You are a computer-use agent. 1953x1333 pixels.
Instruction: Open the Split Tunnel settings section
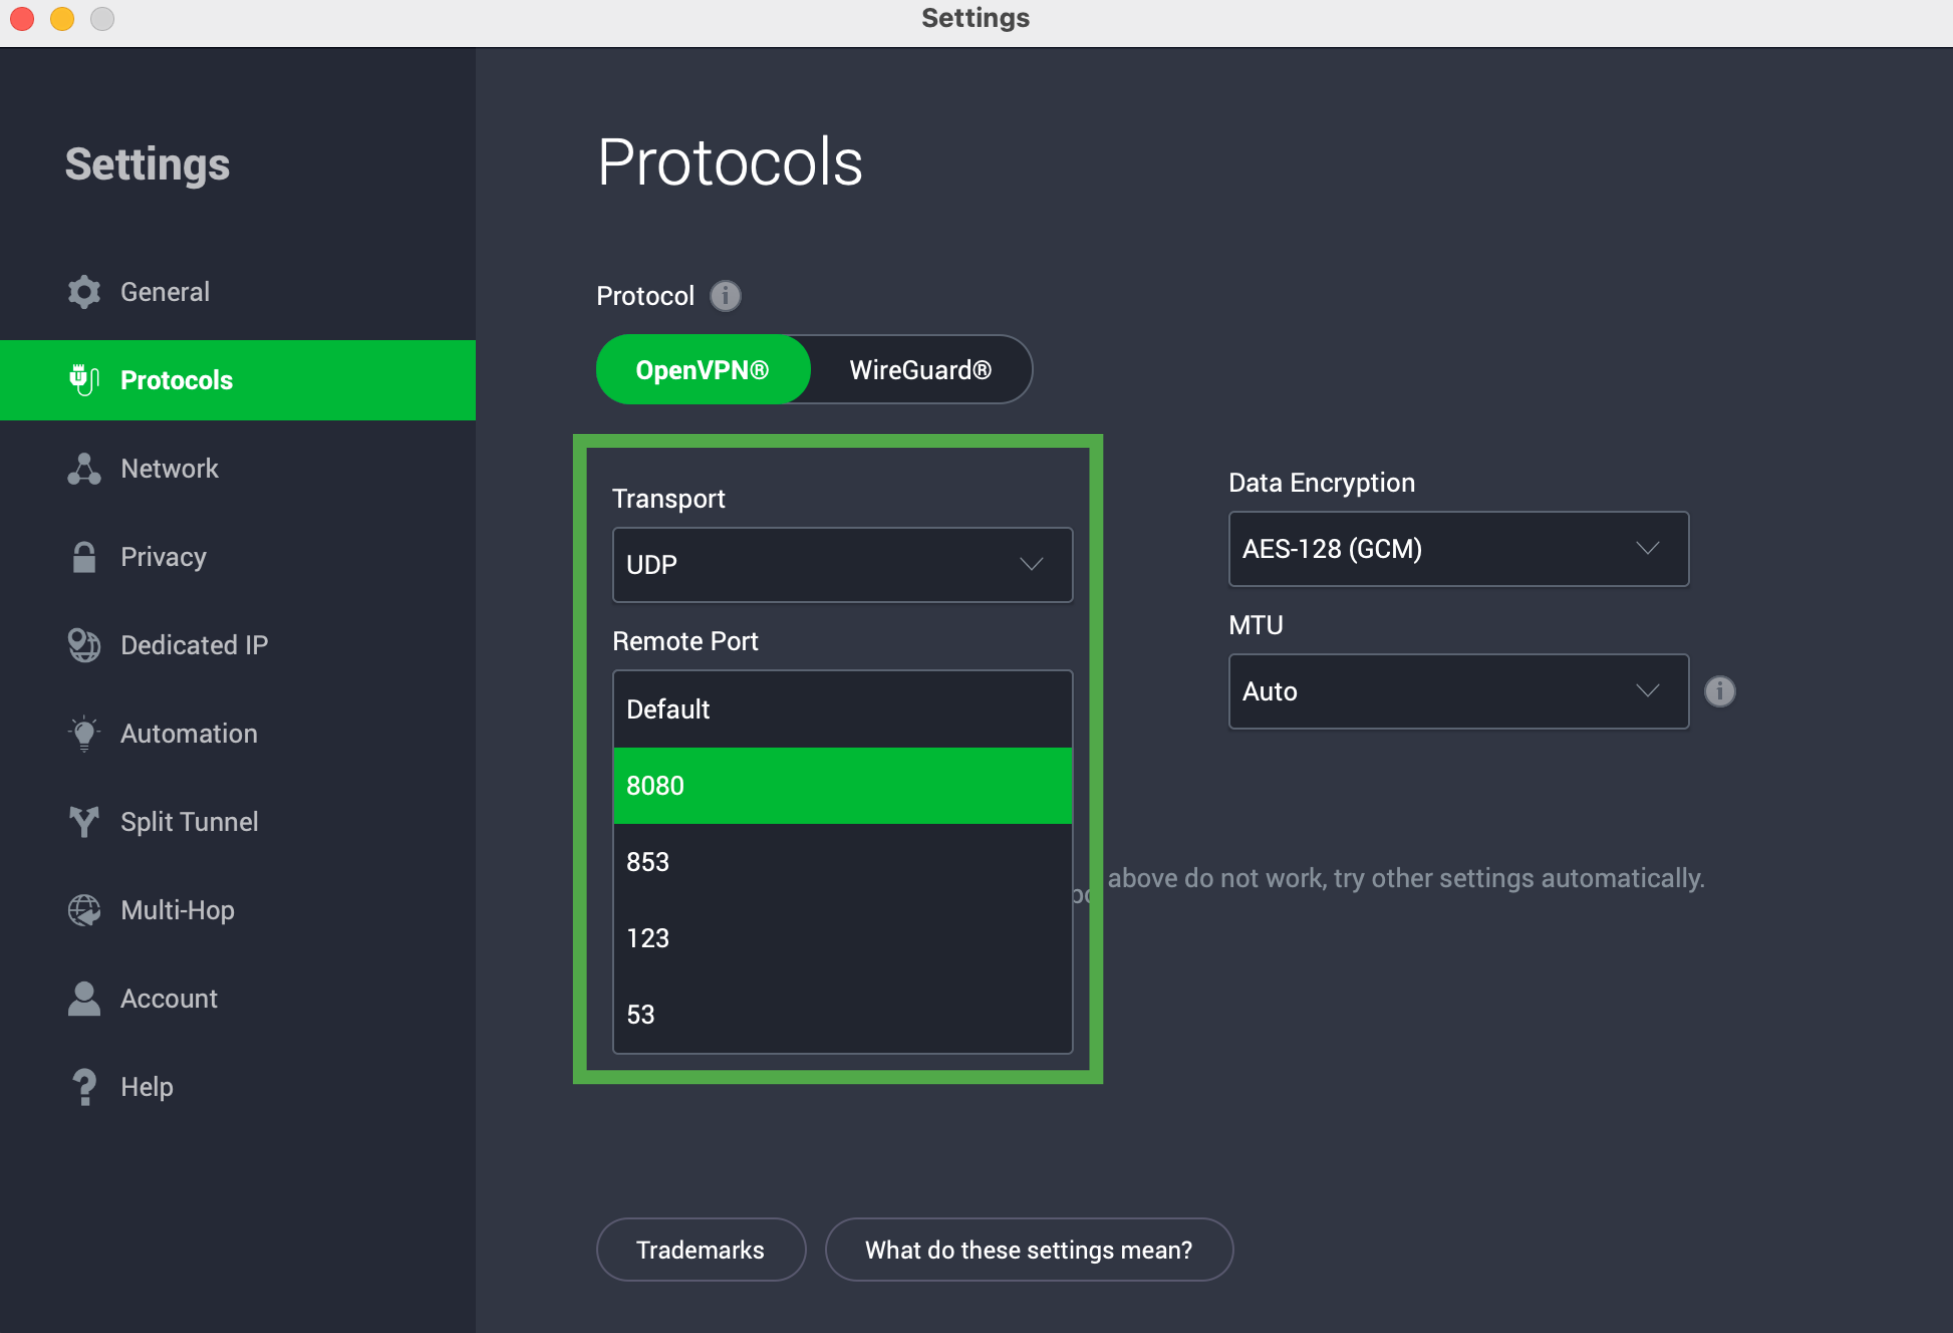point(189,822)
